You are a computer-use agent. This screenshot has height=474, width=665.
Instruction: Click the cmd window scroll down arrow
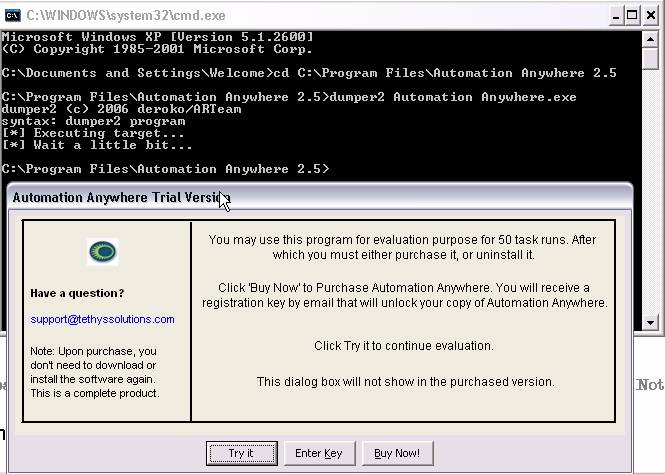(650, 323)
